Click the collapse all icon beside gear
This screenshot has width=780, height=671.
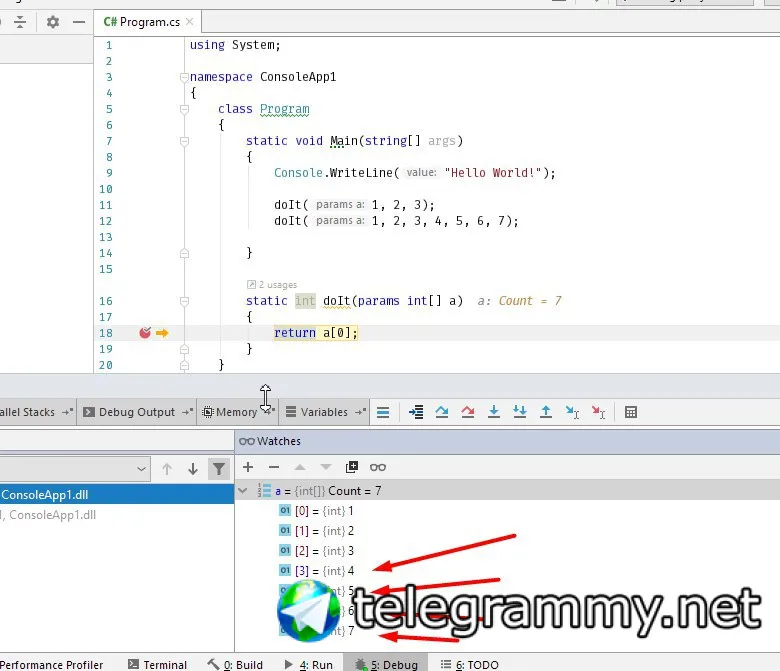(x=20, y=22)
